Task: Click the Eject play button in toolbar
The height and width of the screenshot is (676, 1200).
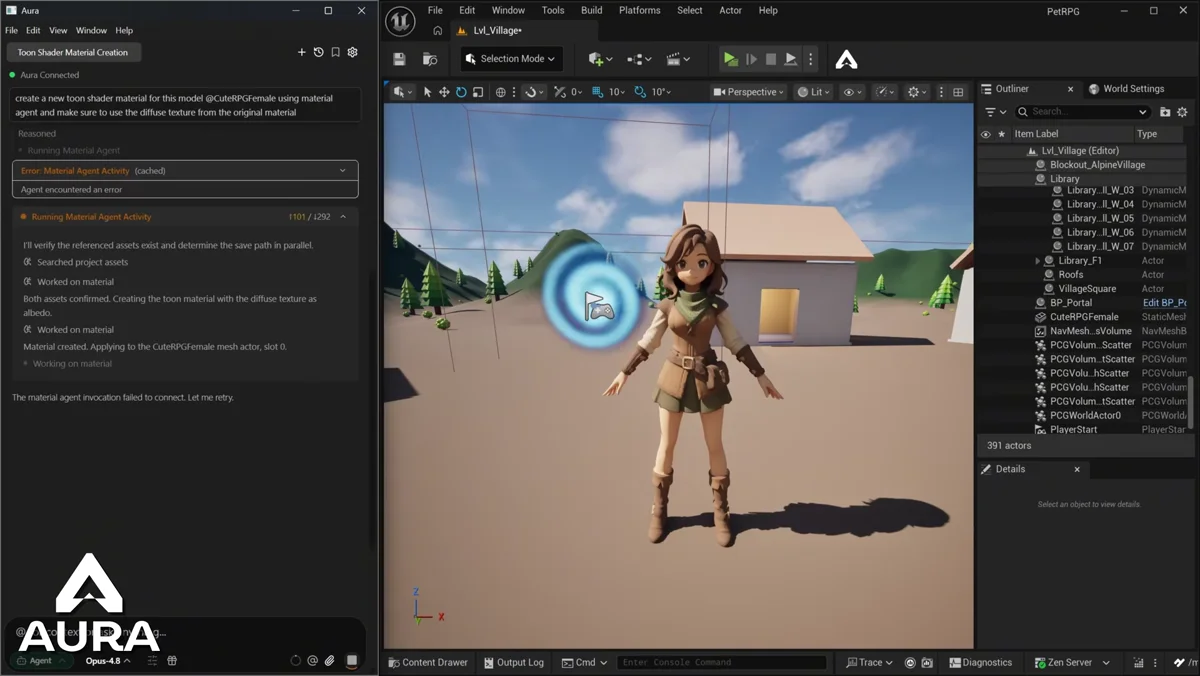Action: [791, 59]
